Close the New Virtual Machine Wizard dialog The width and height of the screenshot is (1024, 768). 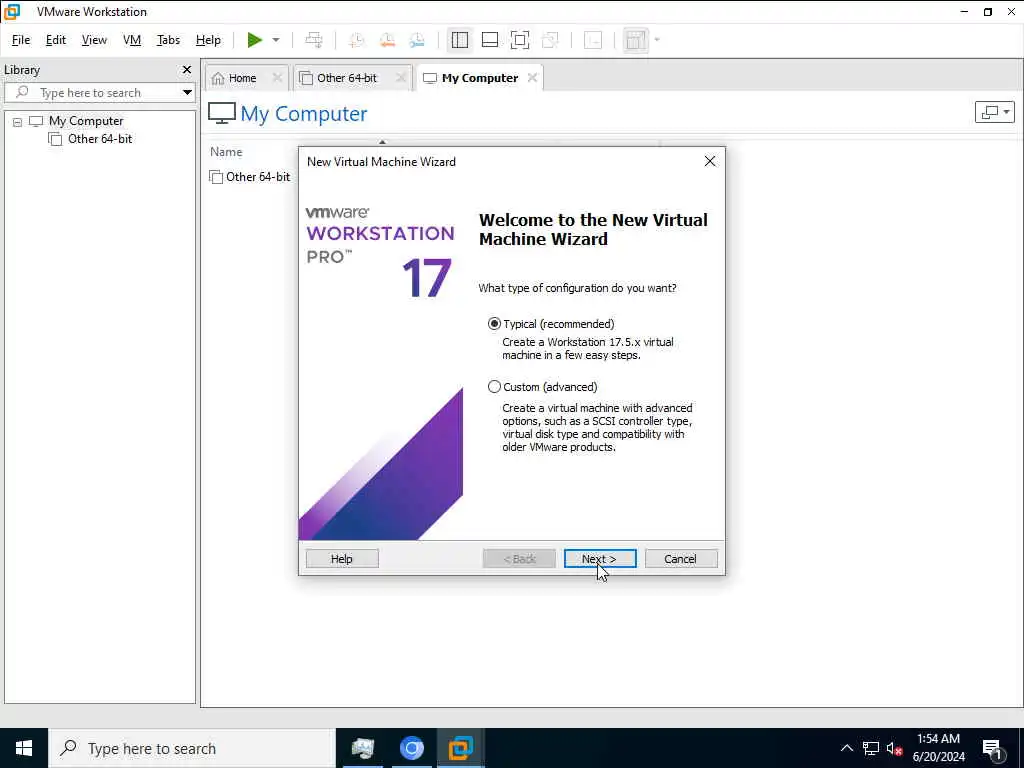point(710,161)
